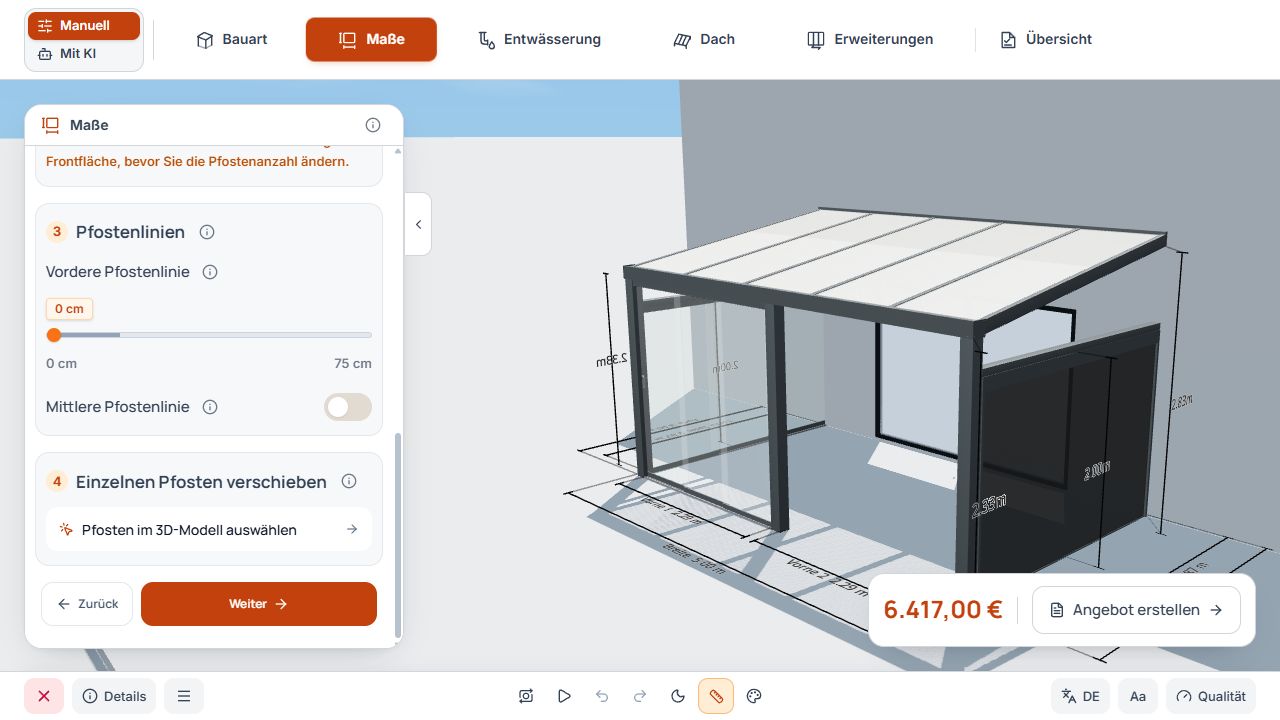Switch to Manuell mode

click(x=84, y=26)
